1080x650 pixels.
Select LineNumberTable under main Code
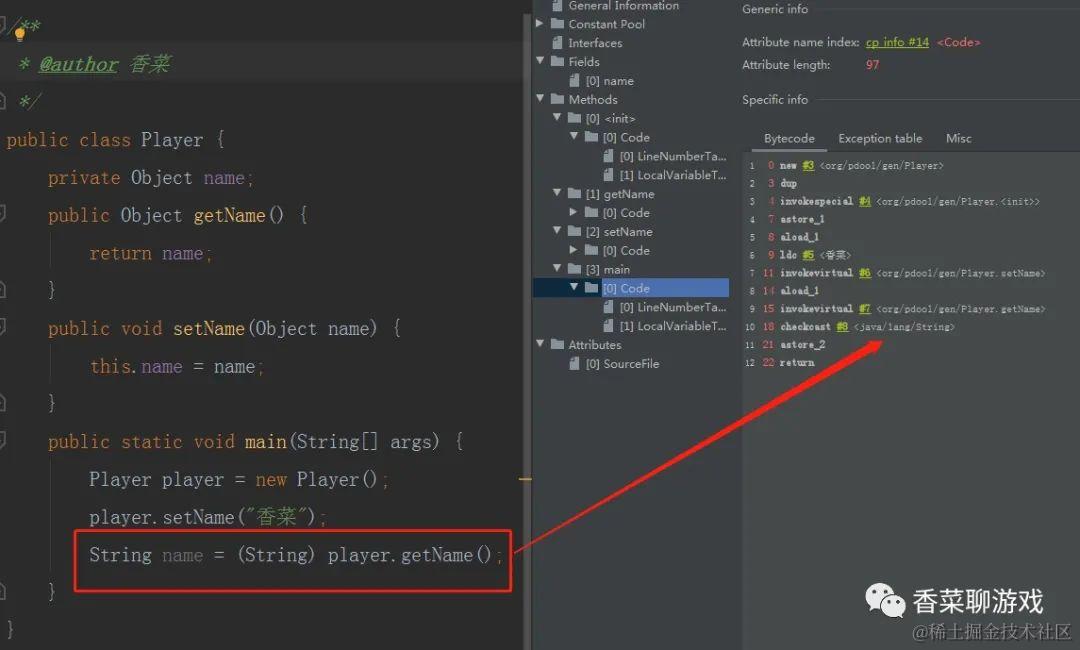[x=673, y=307]
